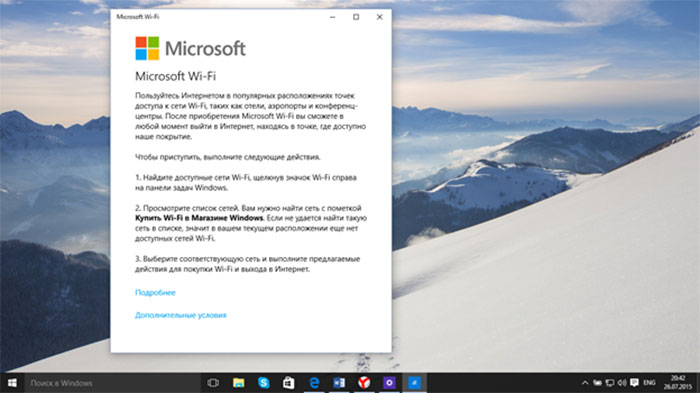
Task: Open the purple circle app in taskbar
Action: pos(389,383)
